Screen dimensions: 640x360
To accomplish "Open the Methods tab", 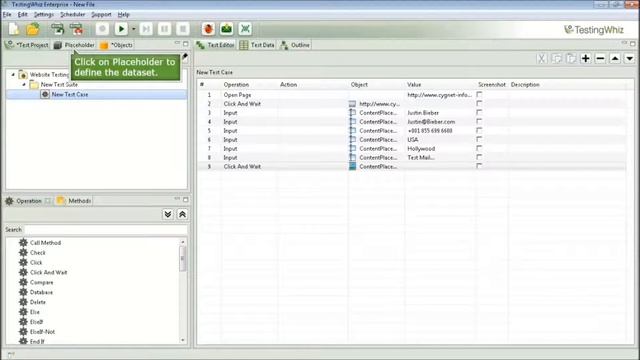I will (74, 201).
